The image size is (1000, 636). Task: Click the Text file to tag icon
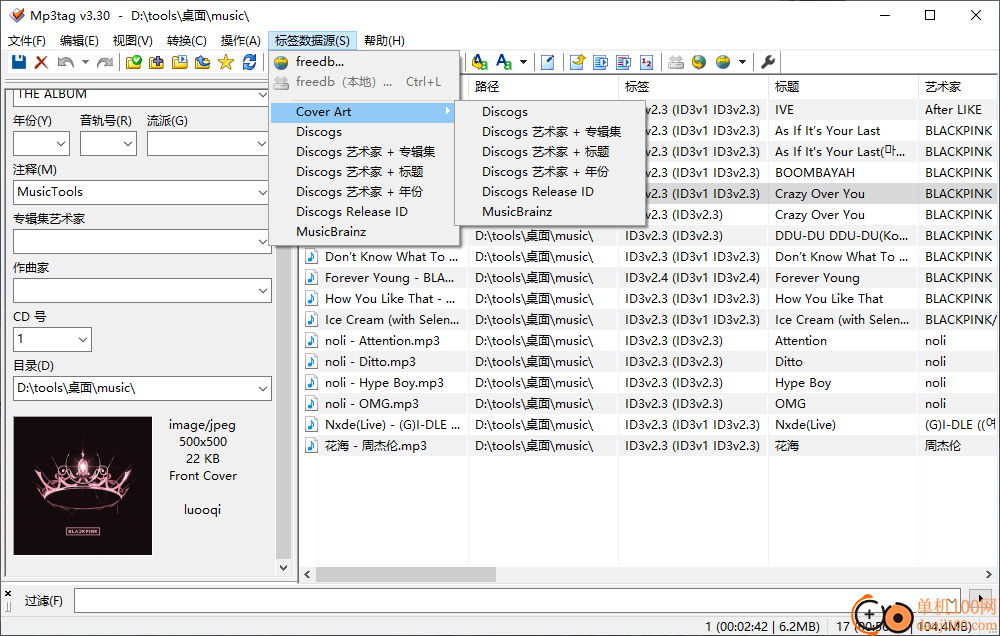click(624, 62)
